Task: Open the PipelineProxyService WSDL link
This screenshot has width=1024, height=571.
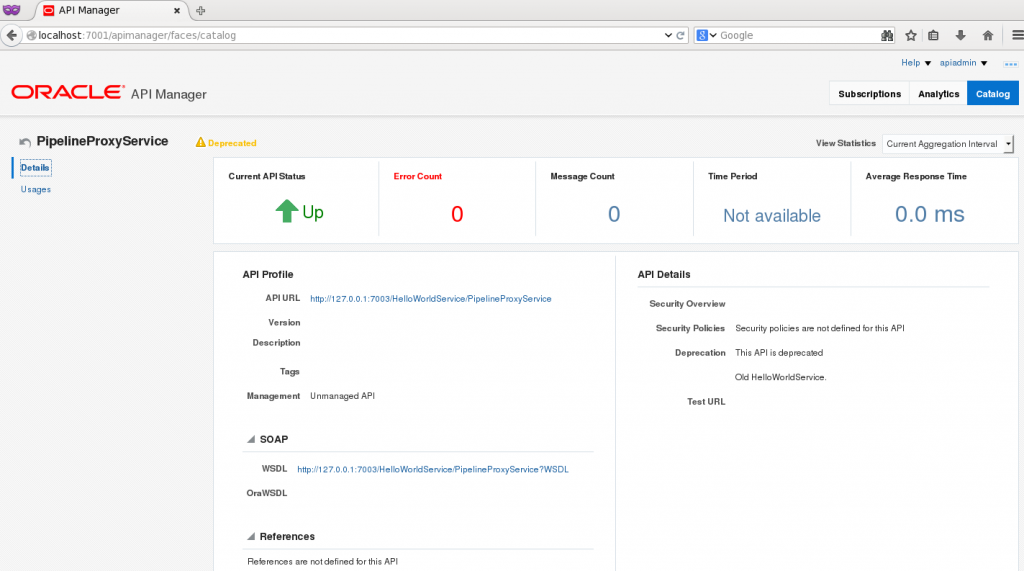Action: click(432, 469)
